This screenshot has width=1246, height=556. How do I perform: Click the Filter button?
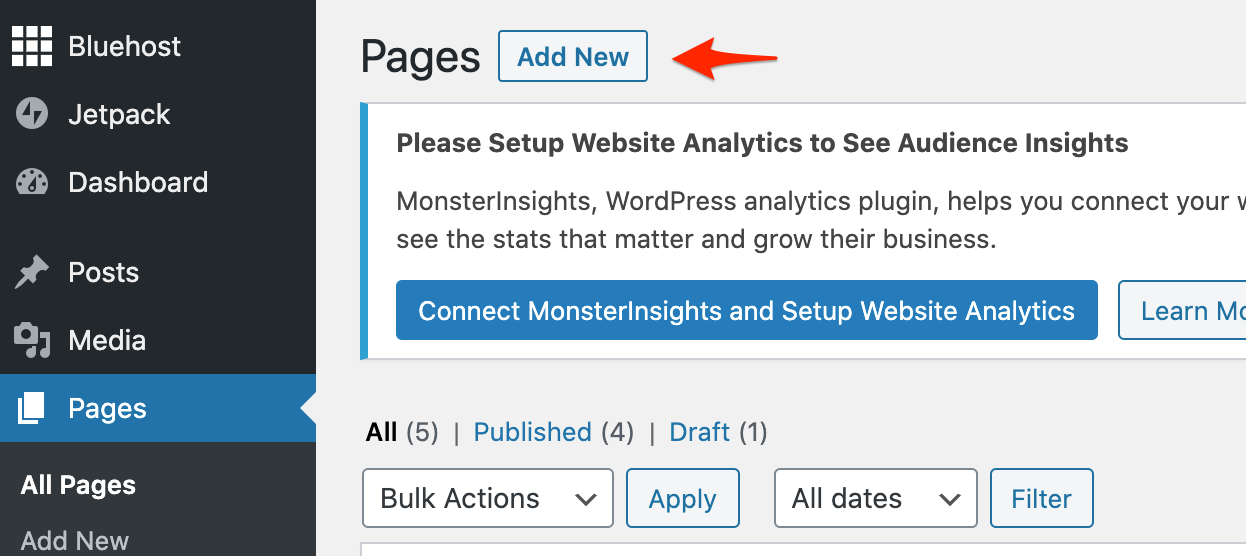pos(1041,498)
